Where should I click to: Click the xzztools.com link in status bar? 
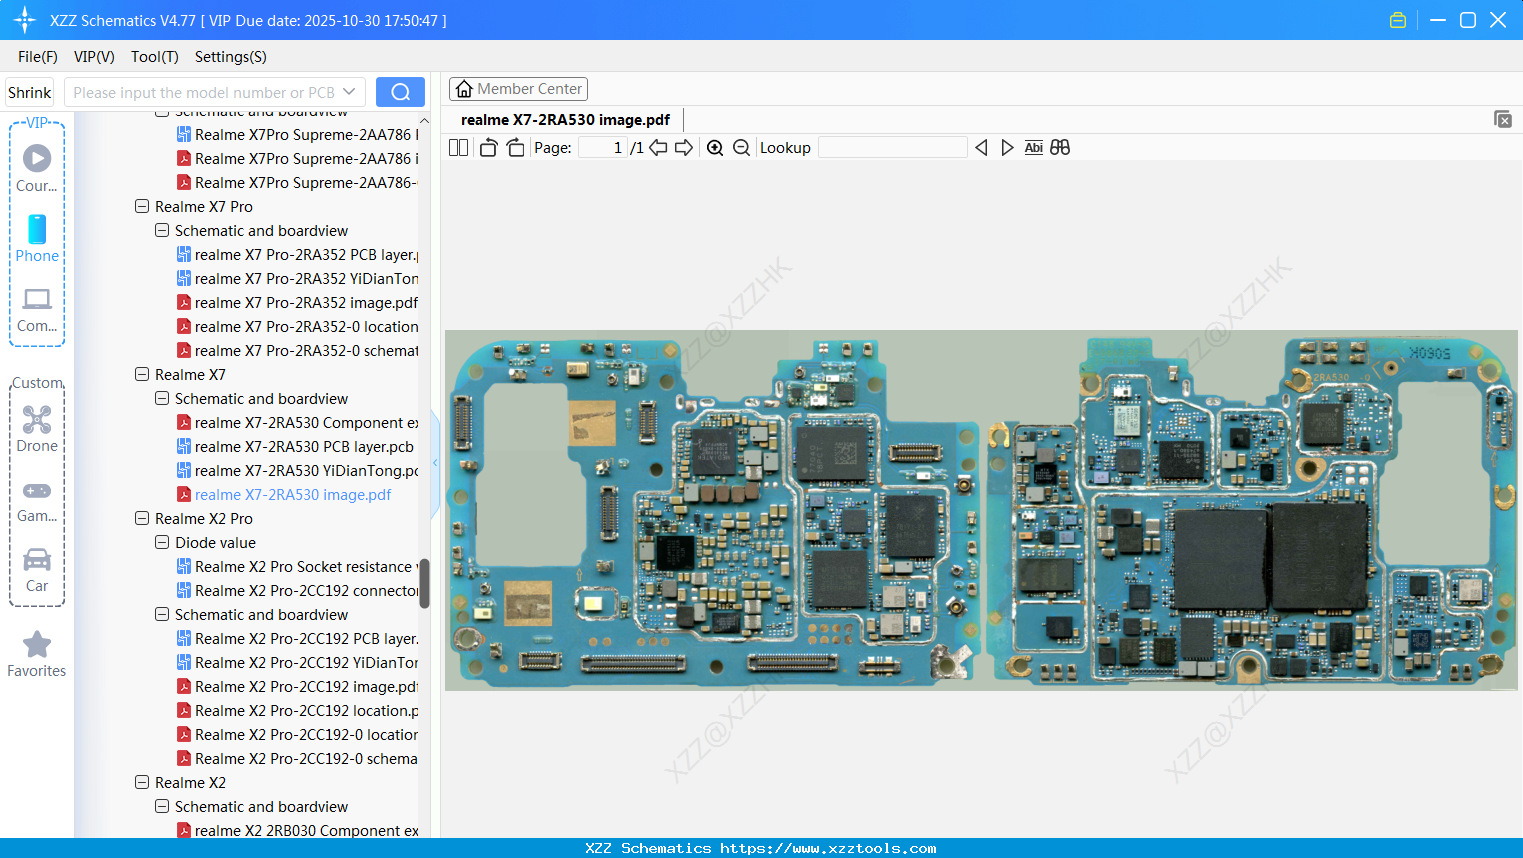coord(828,848)
